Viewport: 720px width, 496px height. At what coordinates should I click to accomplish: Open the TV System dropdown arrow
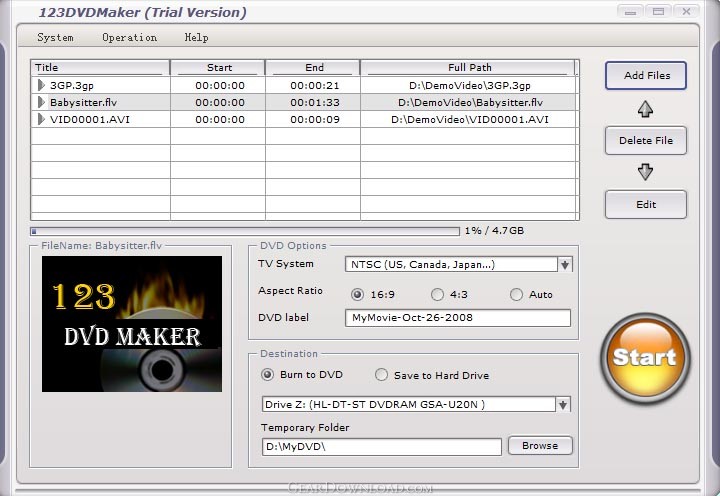pyautogui.click(x=565, y=265)
